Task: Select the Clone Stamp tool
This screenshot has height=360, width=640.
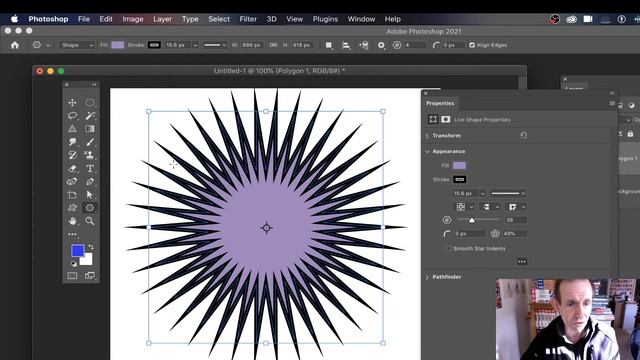Action: tap(90, 155)
